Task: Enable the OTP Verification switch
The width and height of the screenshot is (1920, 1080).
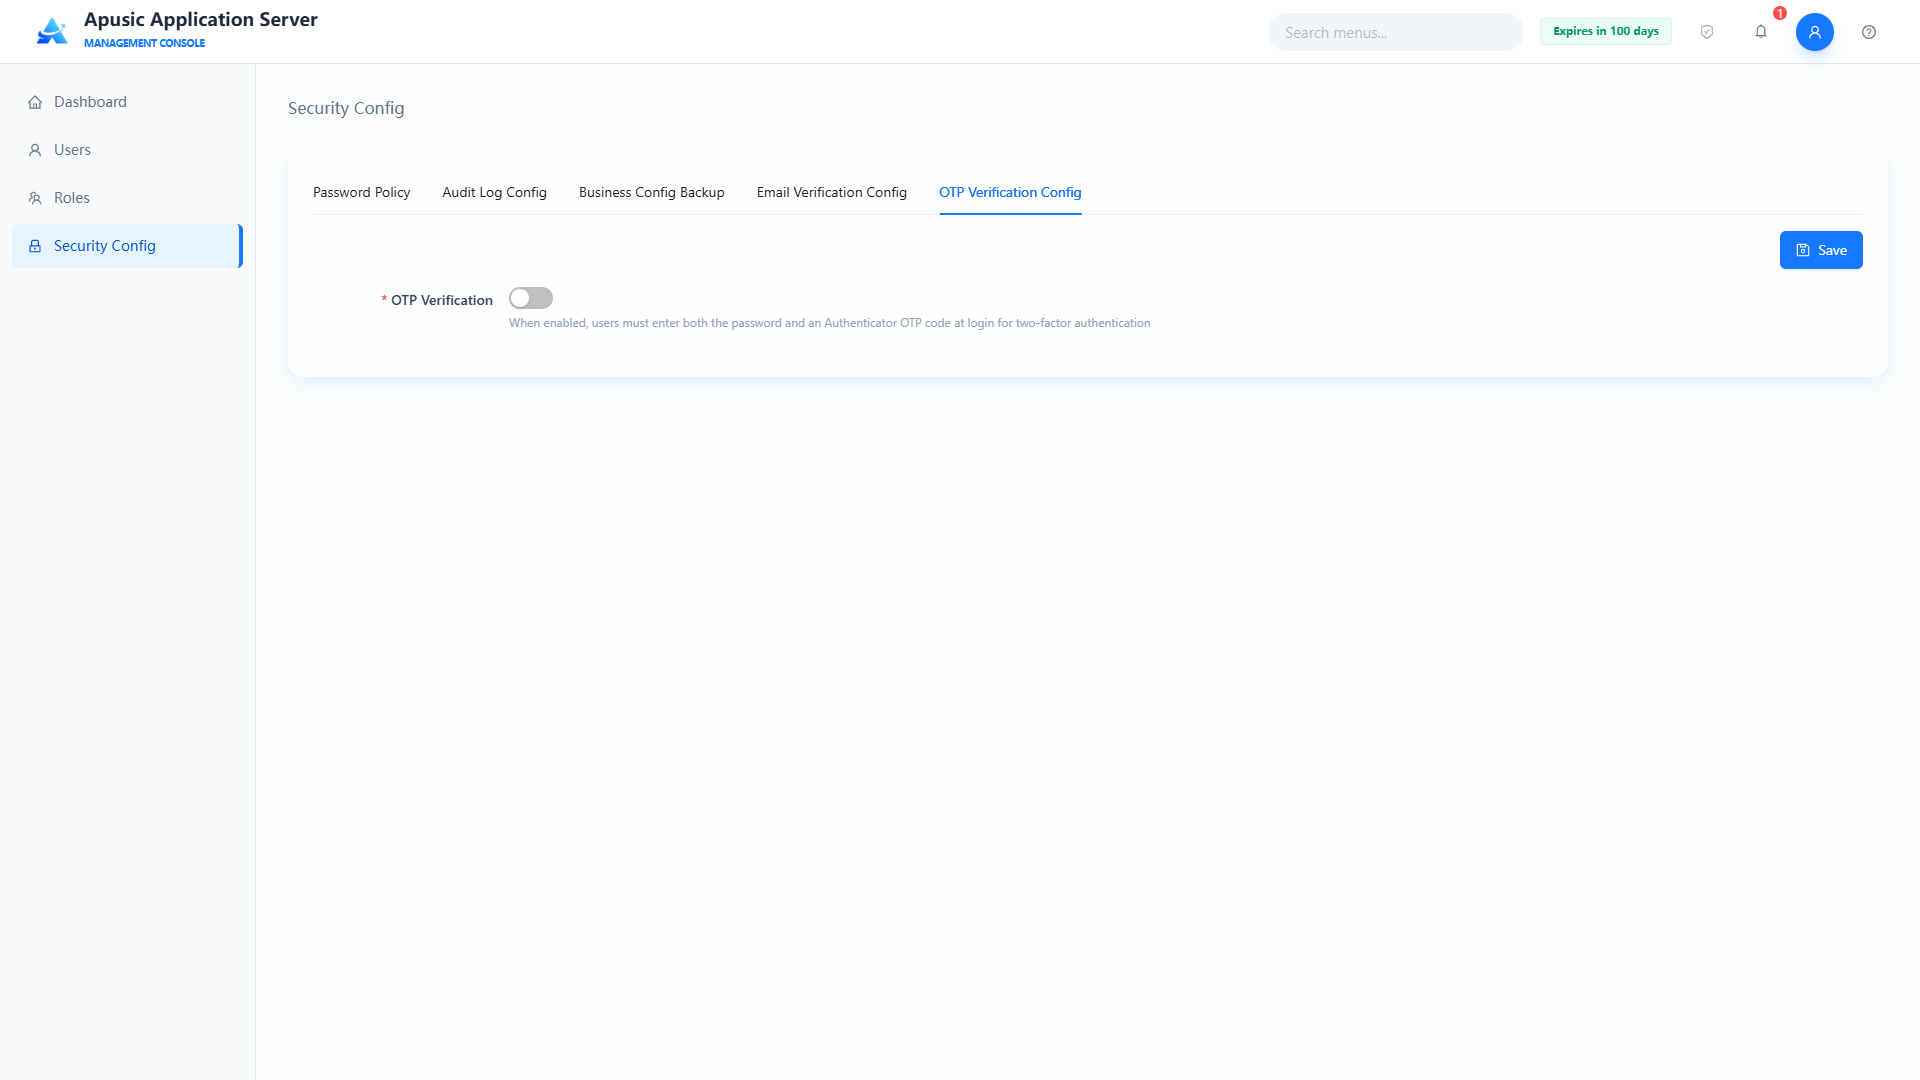Action: pos(531,298)
